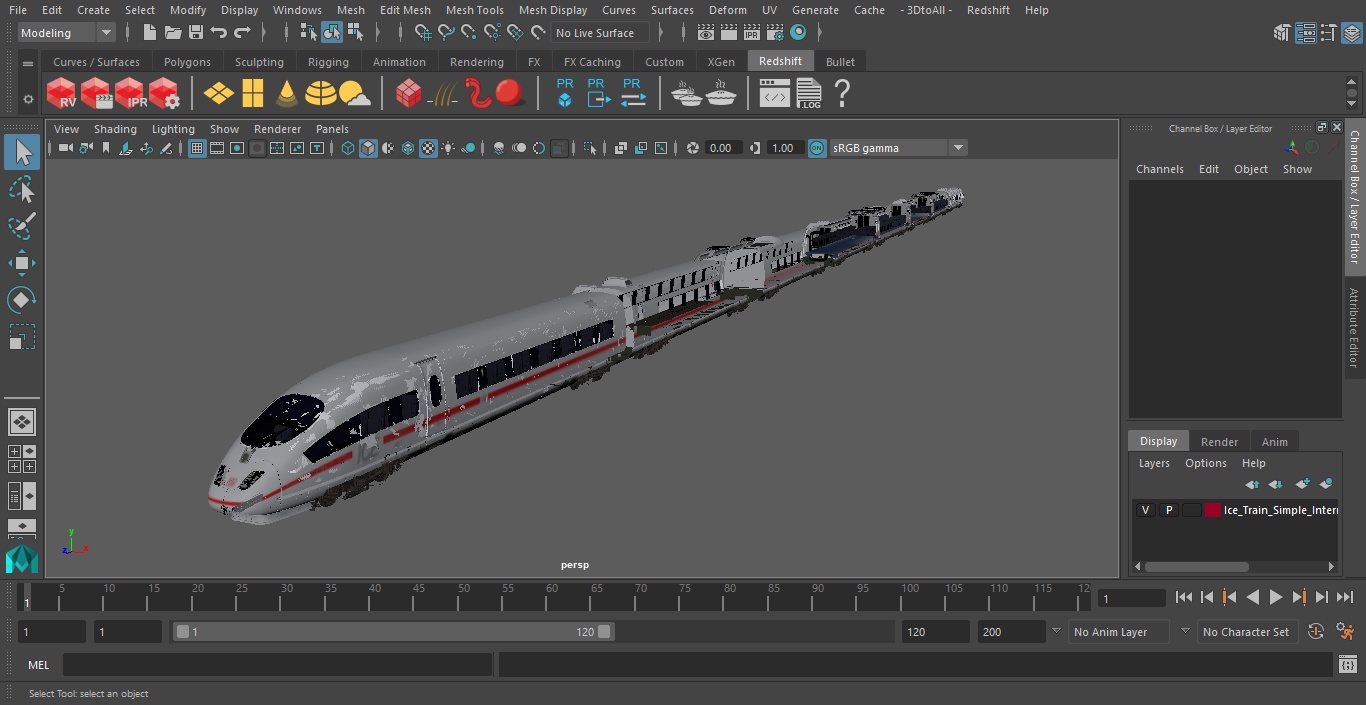Click the Redo arrow icon
Viewport: 1366px width, 705px height.
[242, 33]
